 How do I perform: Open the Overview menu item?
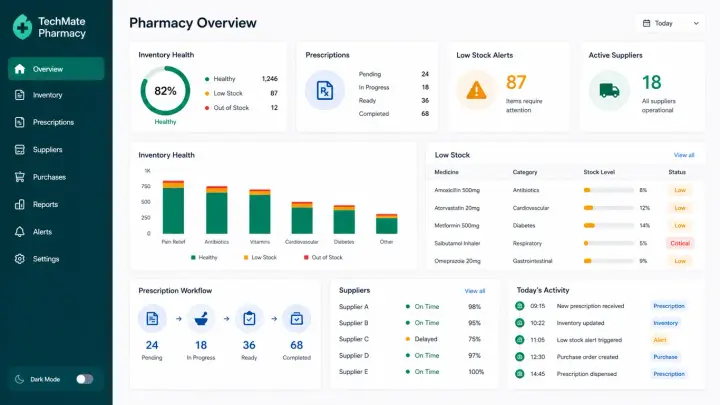tap(56, 69)
